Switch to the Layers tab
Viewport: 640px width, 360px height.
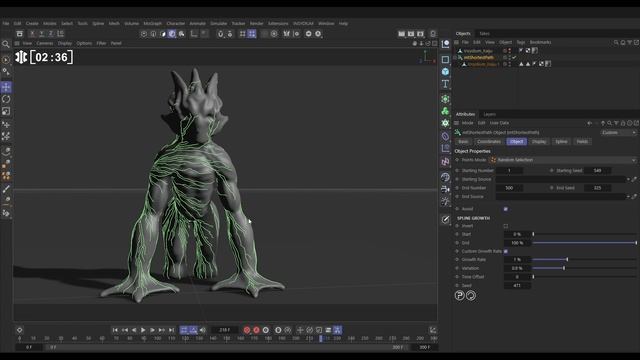click(x=489, y=114)
